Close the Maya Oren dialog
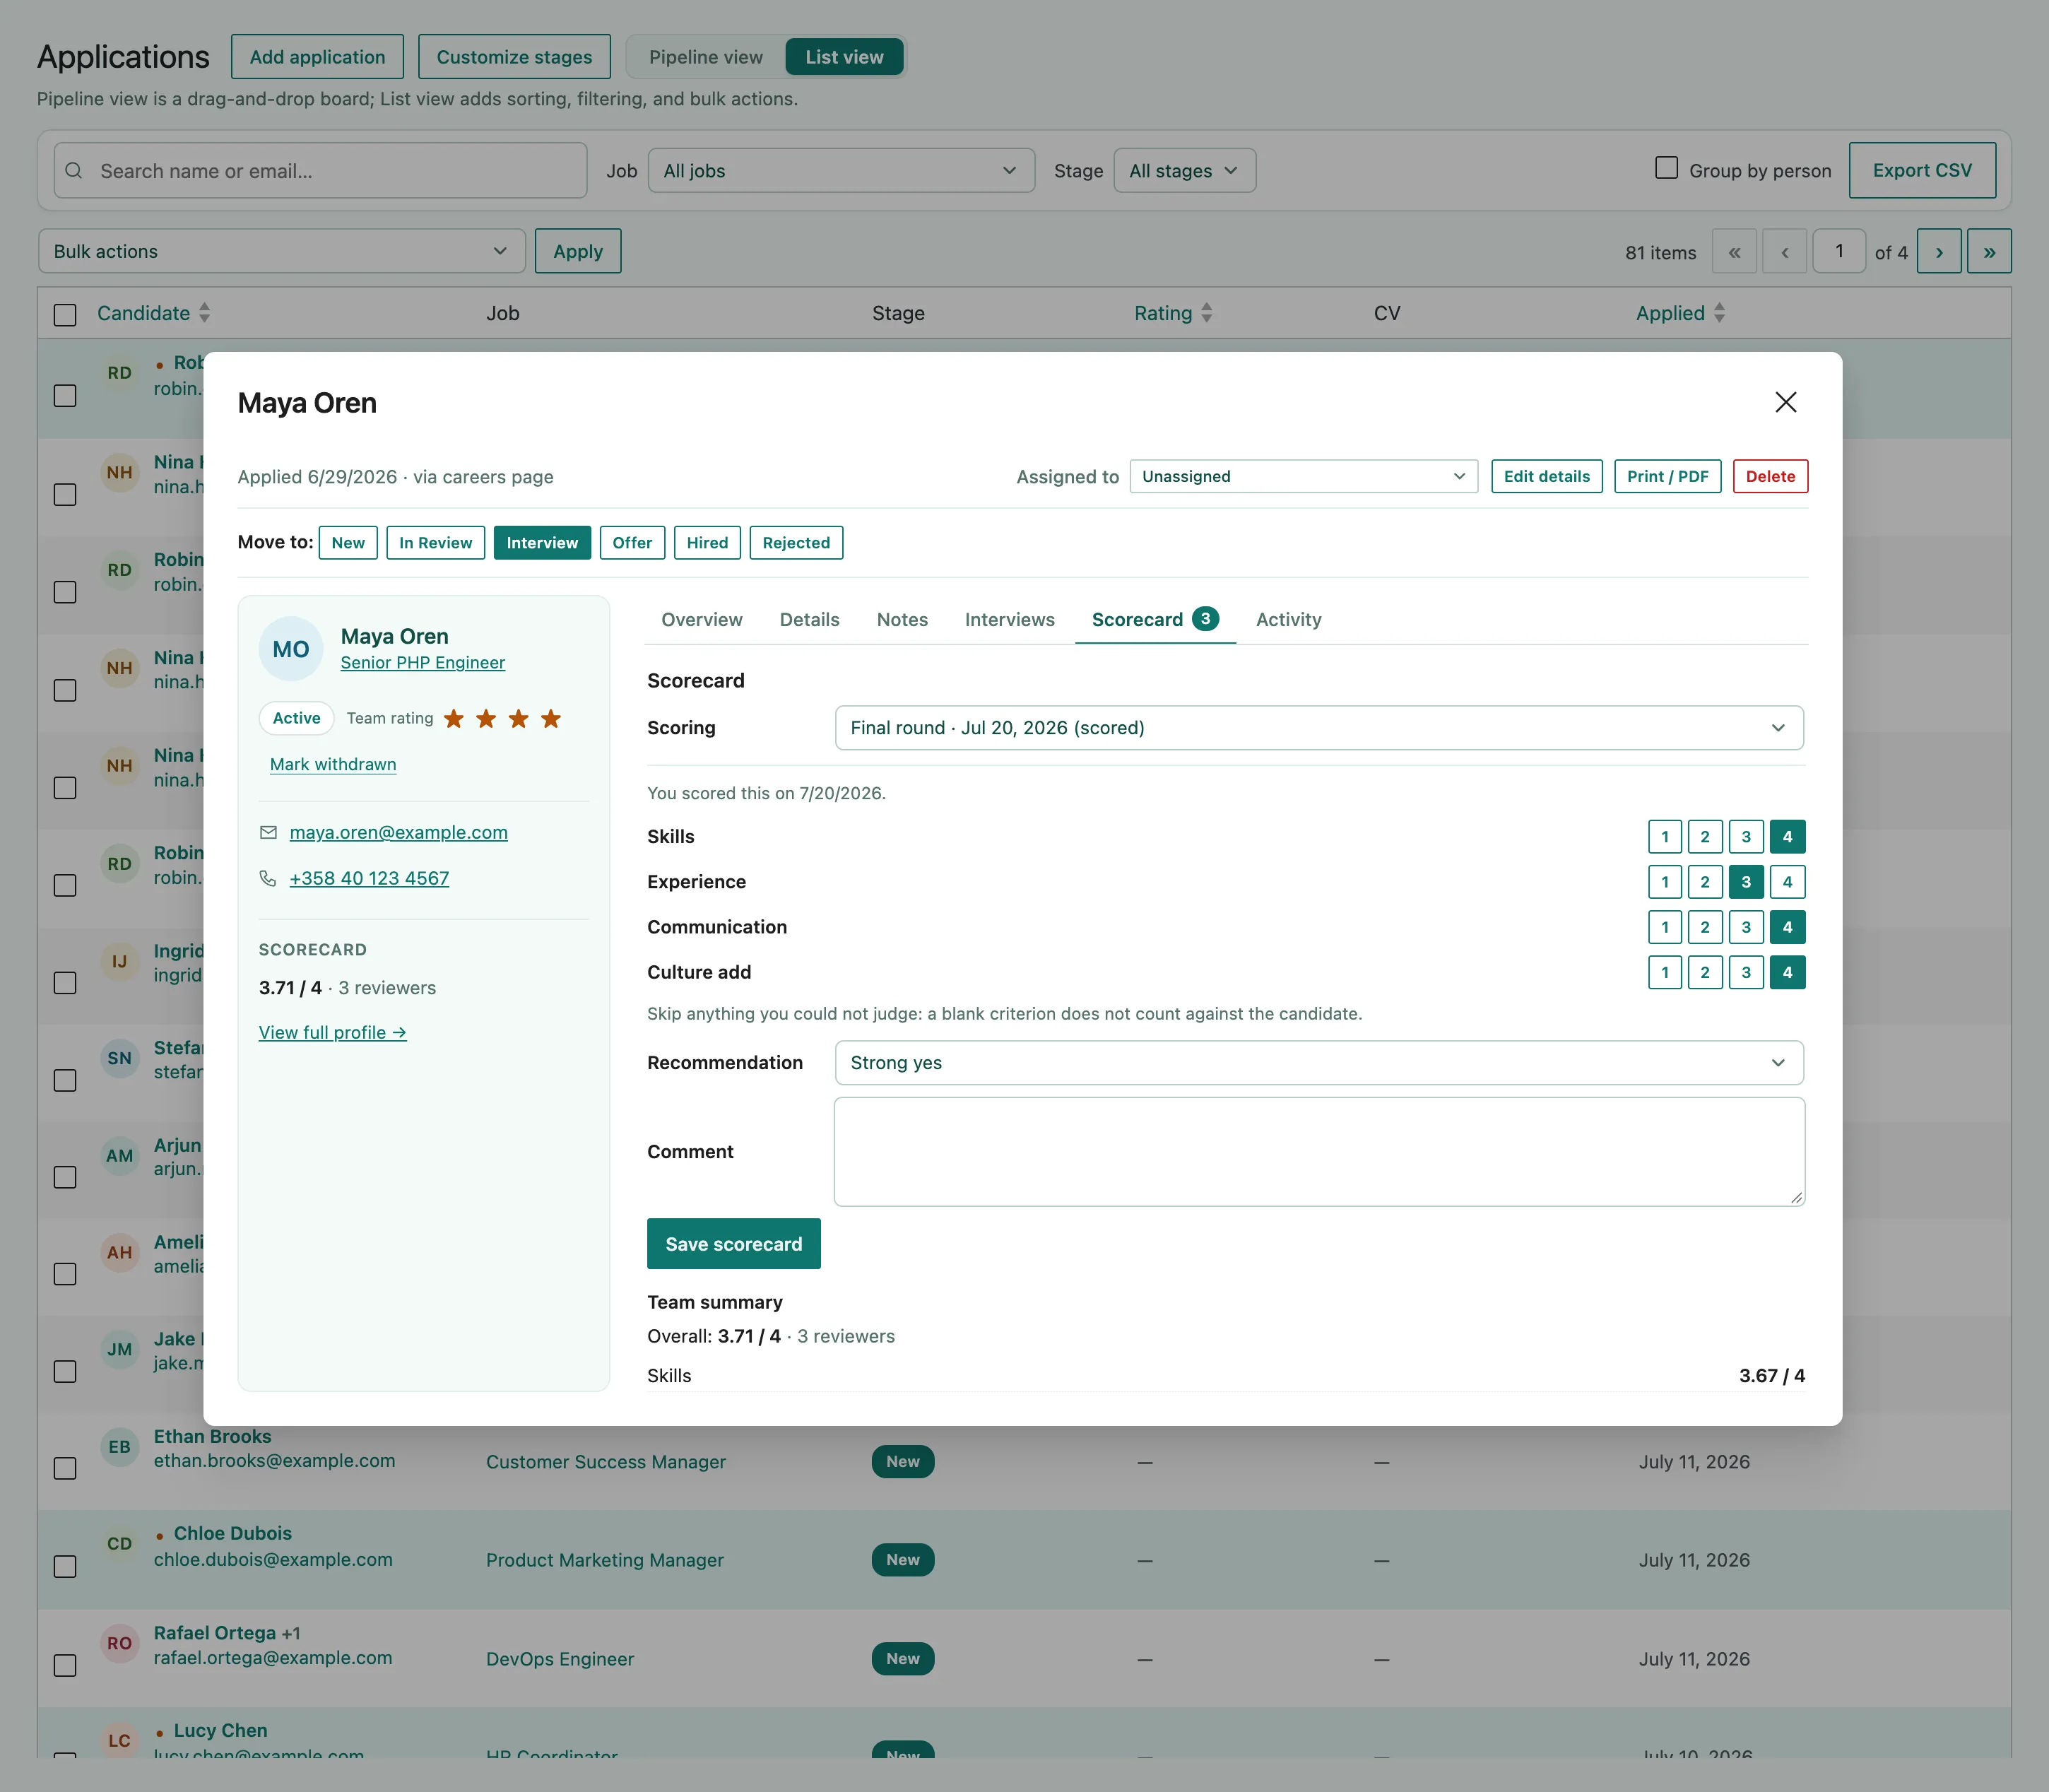 pos(1785,402)
